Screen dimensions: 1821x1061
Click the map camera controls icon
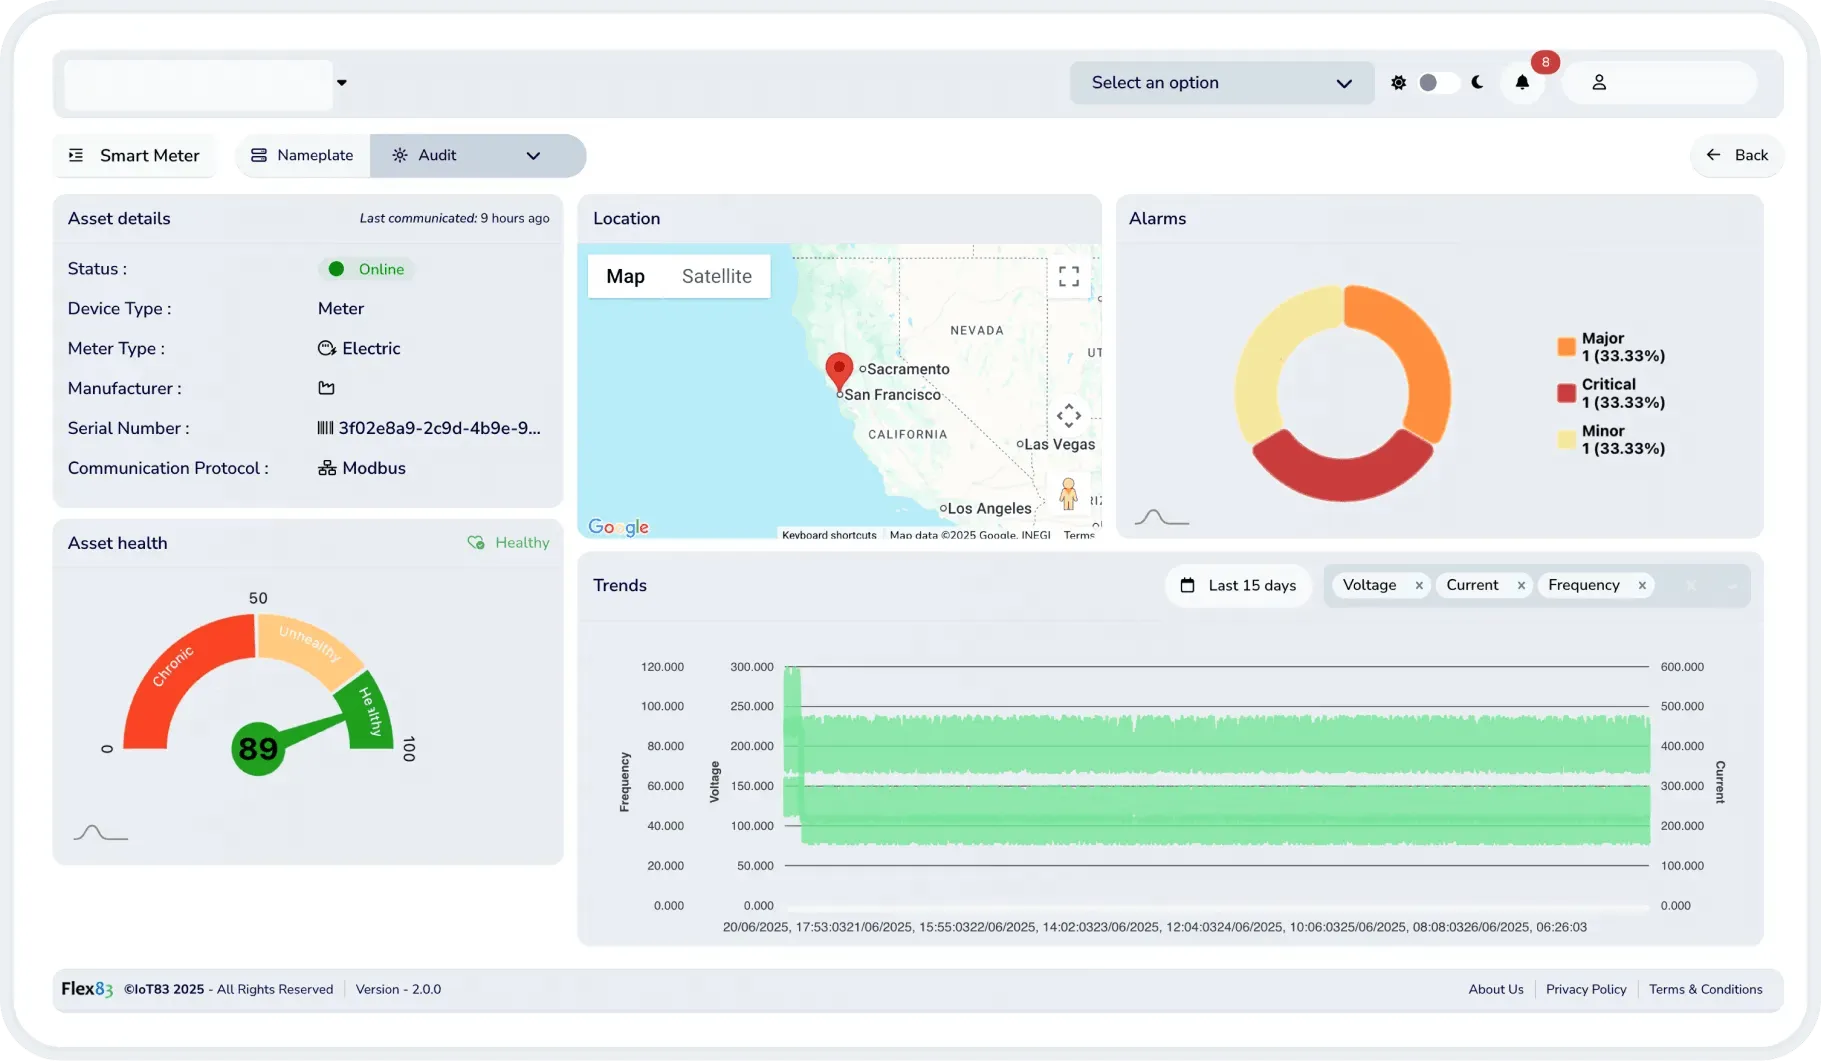(x=1069, y=415)
